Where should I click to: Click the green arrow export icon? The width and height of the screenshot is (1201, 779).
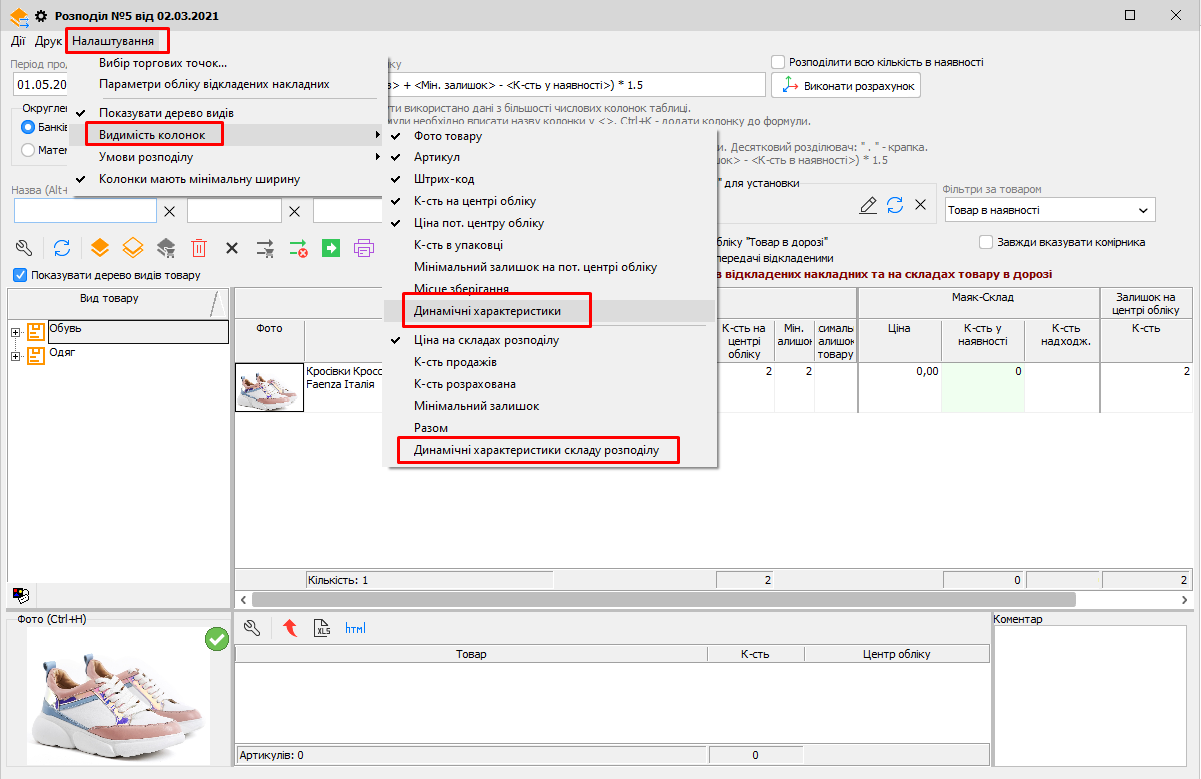[x=331, y=247]
